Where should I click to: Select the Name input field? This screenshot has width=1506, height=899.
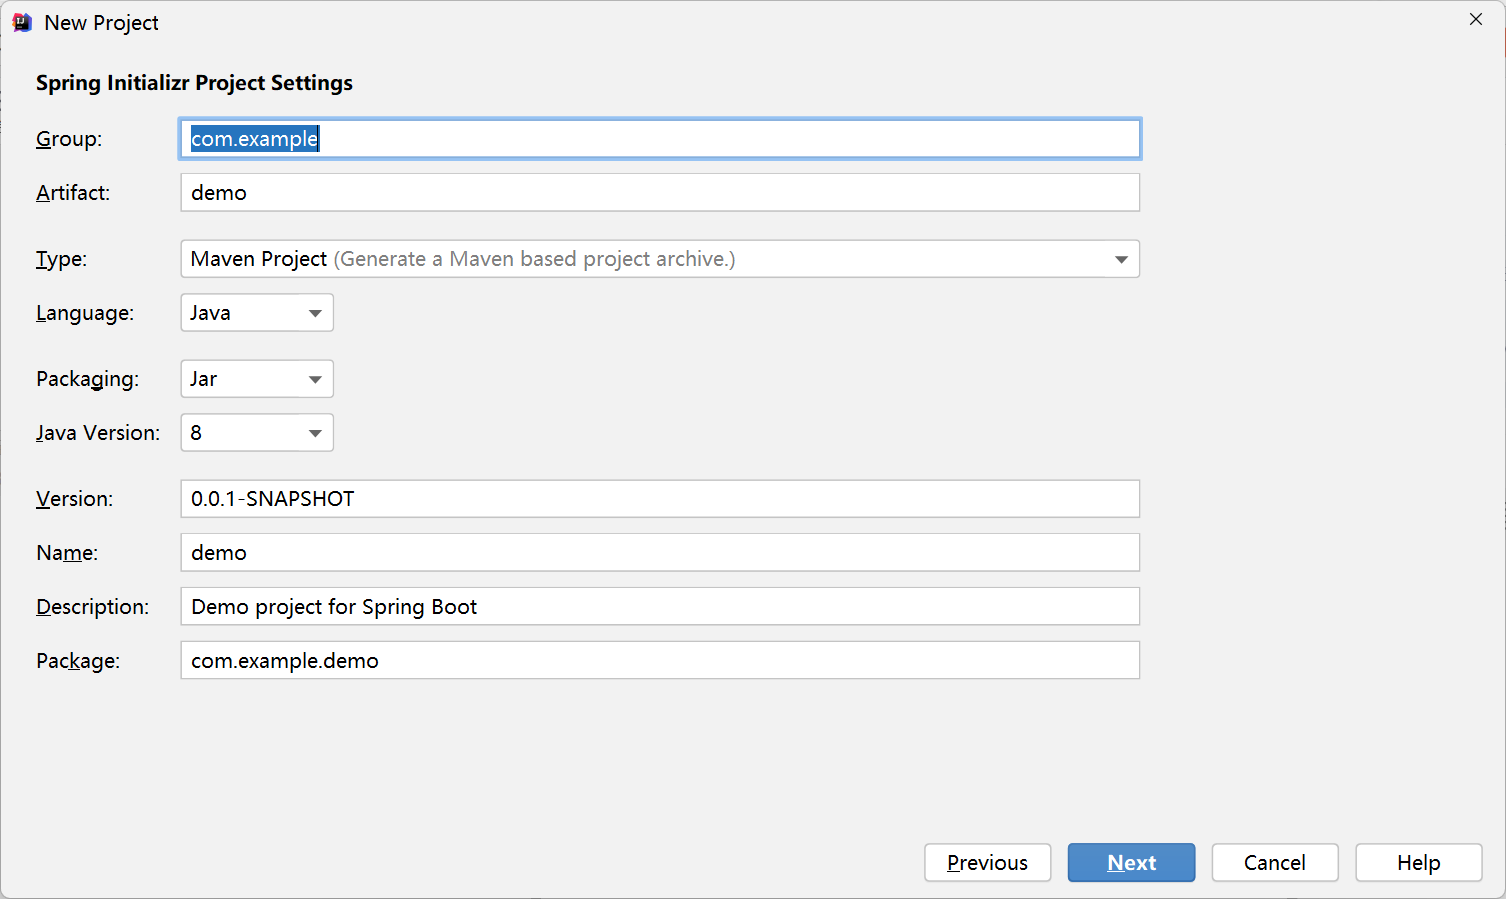click(x=660, y=553)
